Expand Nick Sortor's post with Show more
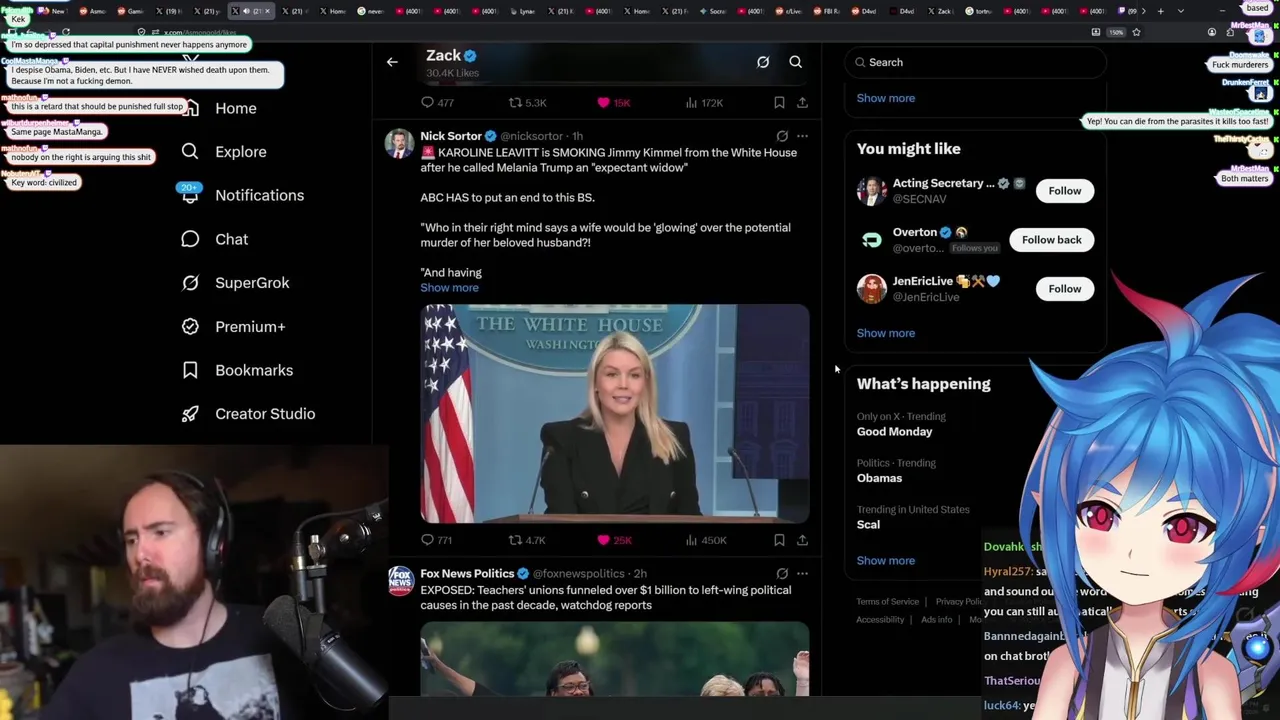The image size is (1280, 720). (x=449, y=288)
